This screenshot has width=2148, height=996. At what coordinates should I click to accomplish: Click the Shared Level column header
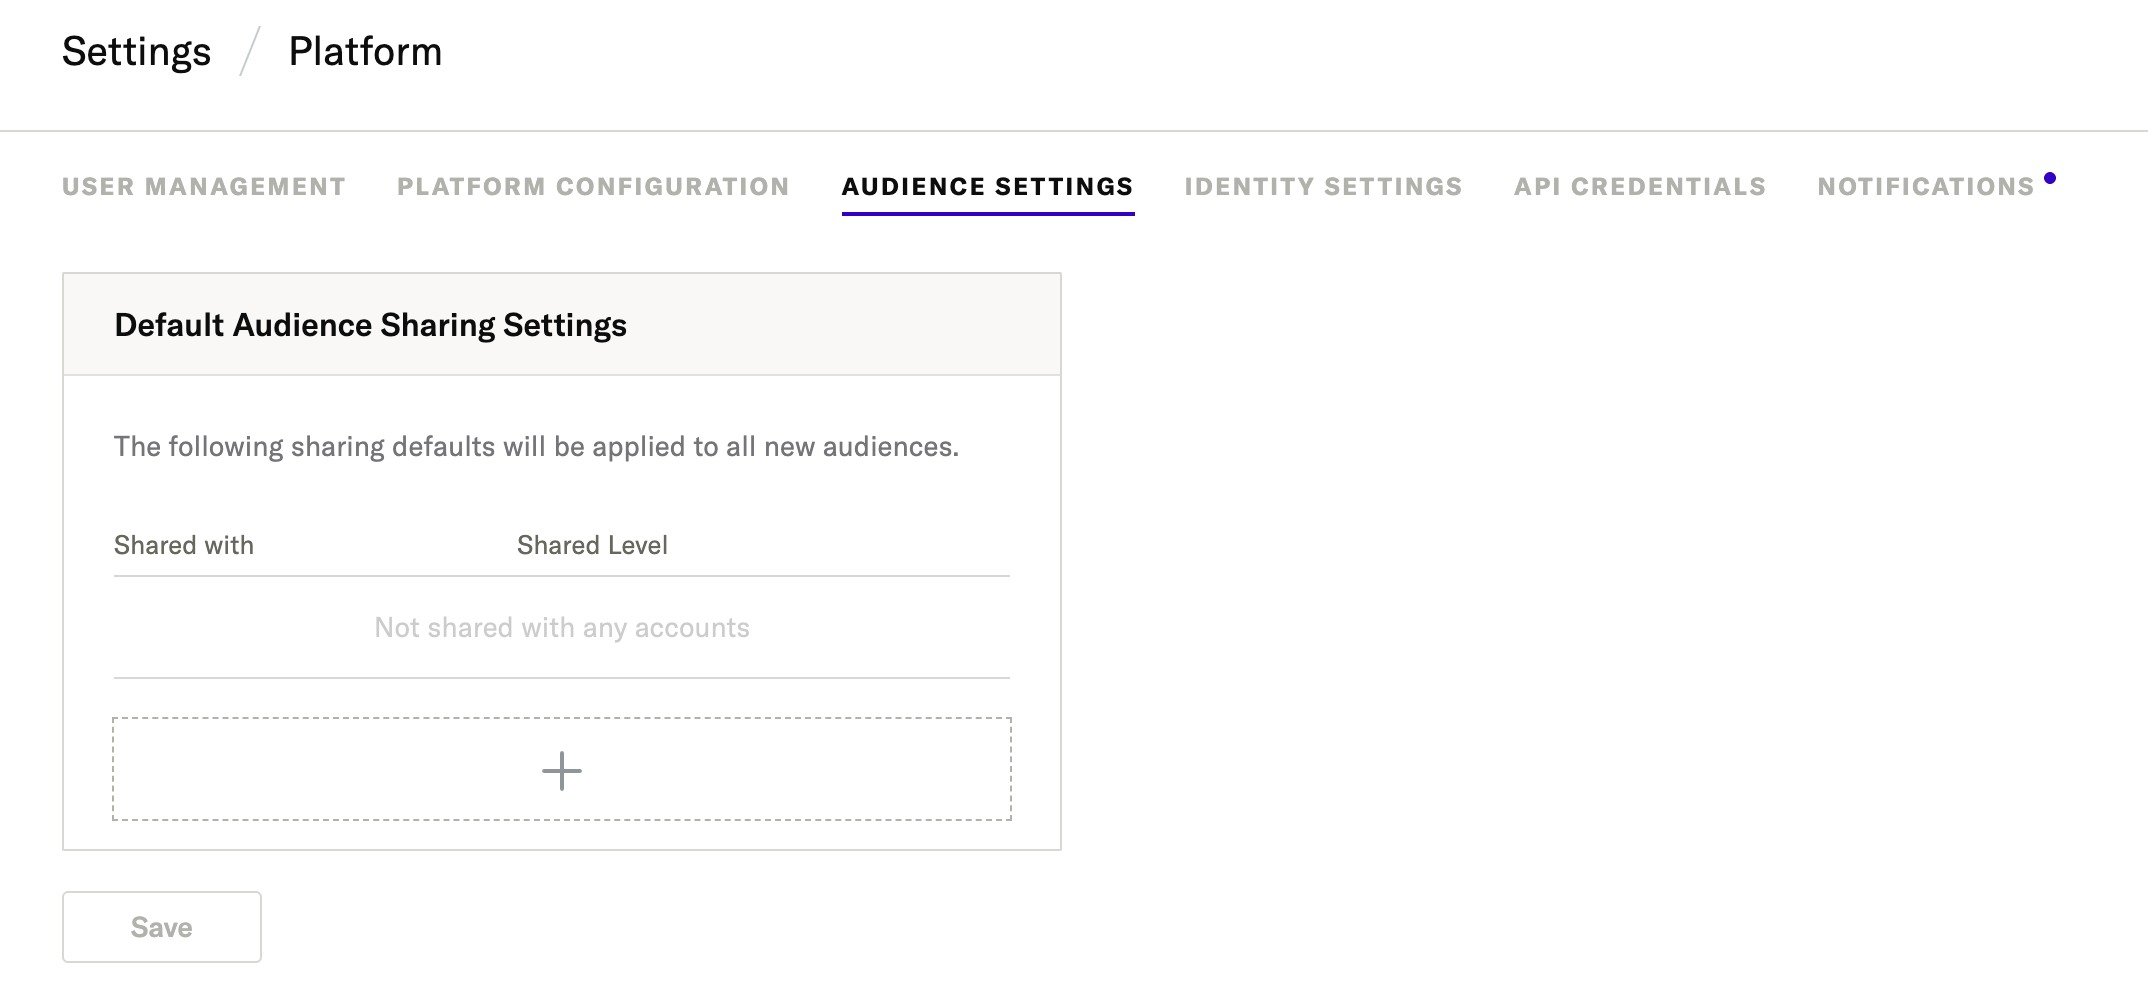click(592, 545)
